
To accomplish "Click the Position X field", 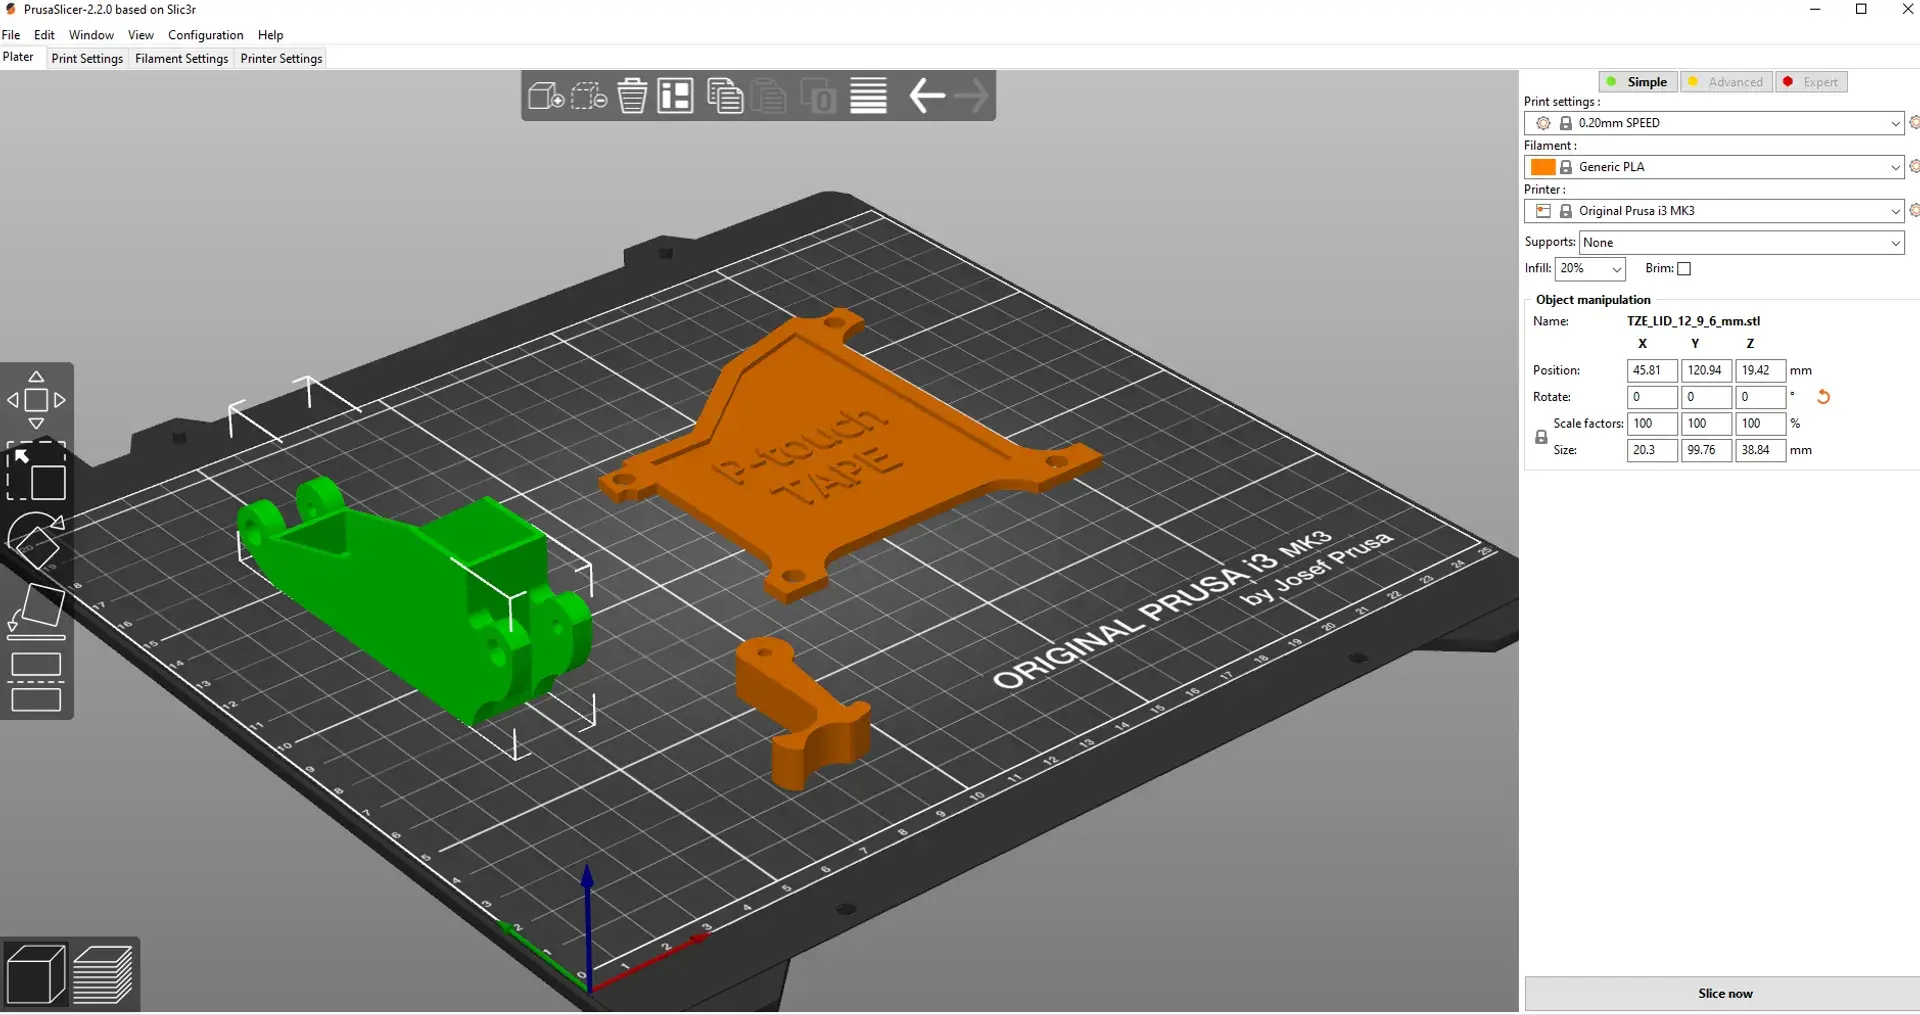I will click(1652, 370).
